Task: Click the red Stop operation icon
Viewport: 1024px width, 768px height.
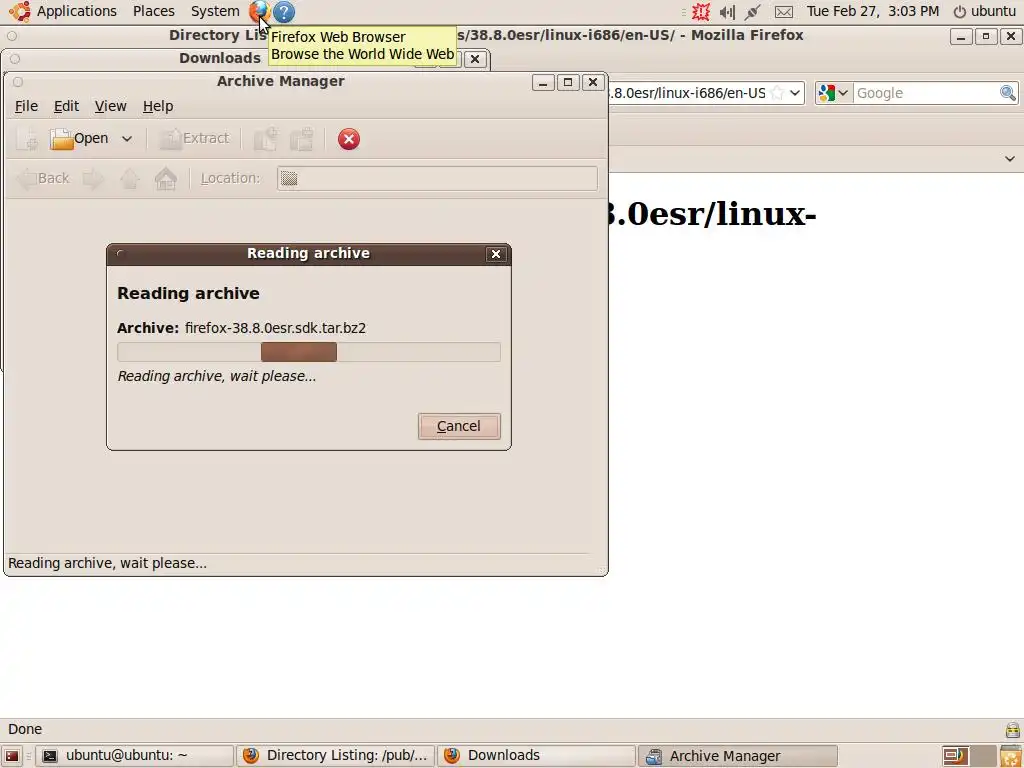Action: (x=349, y=139)
